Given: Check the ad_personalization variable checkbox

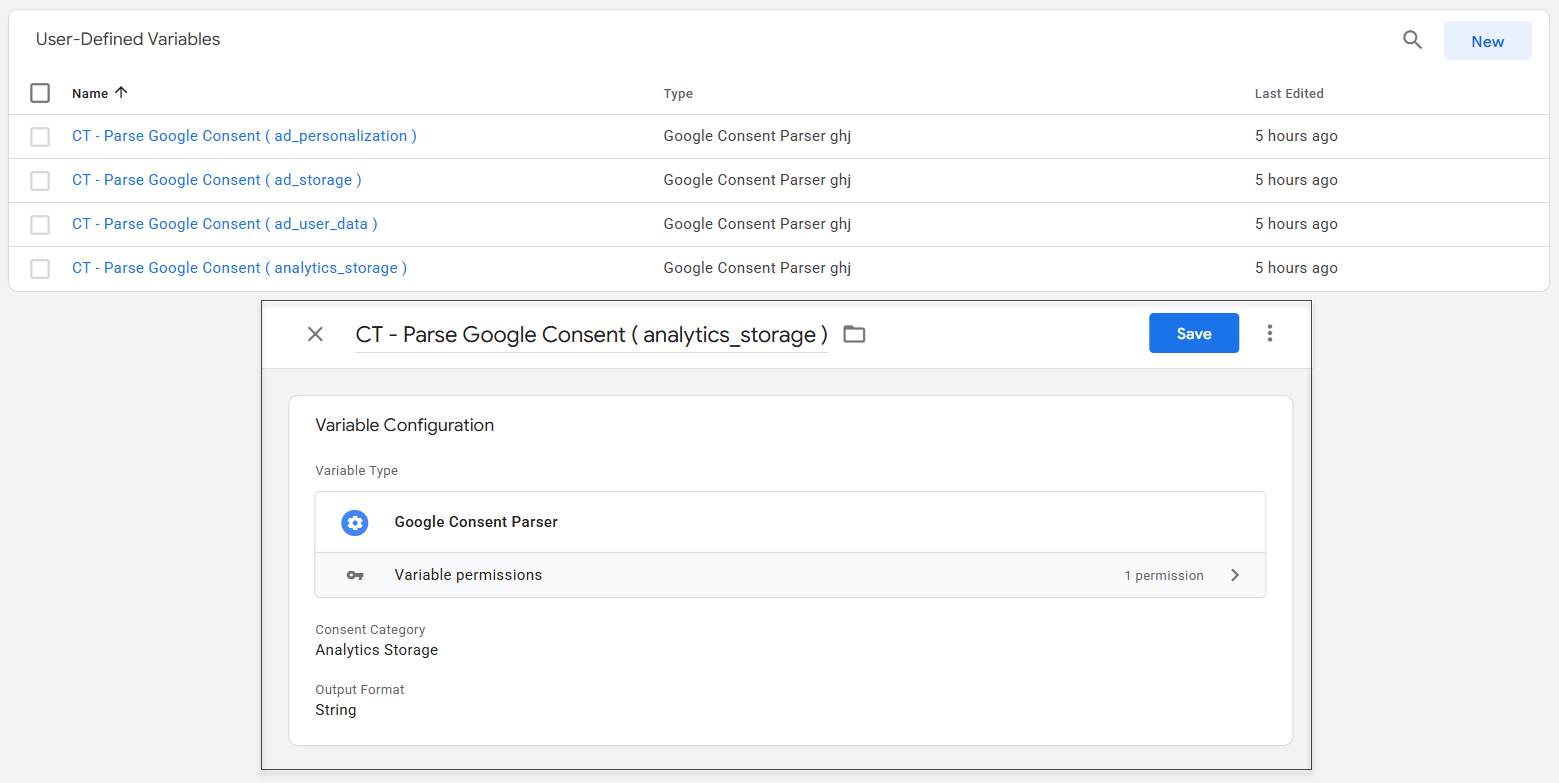Looking at the screenshot, I should tap(40, 137).
